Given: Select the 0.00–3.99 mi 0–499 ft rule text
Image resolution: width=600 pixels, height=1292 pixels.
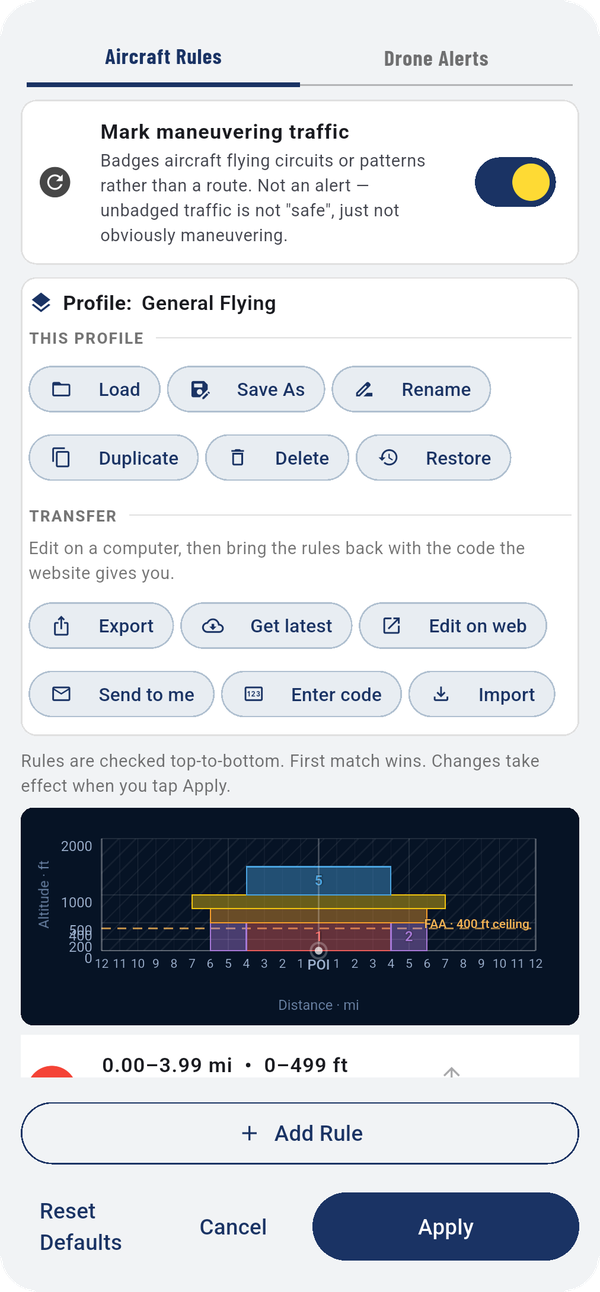Looking at the screenshot, I should (225, 1065).
